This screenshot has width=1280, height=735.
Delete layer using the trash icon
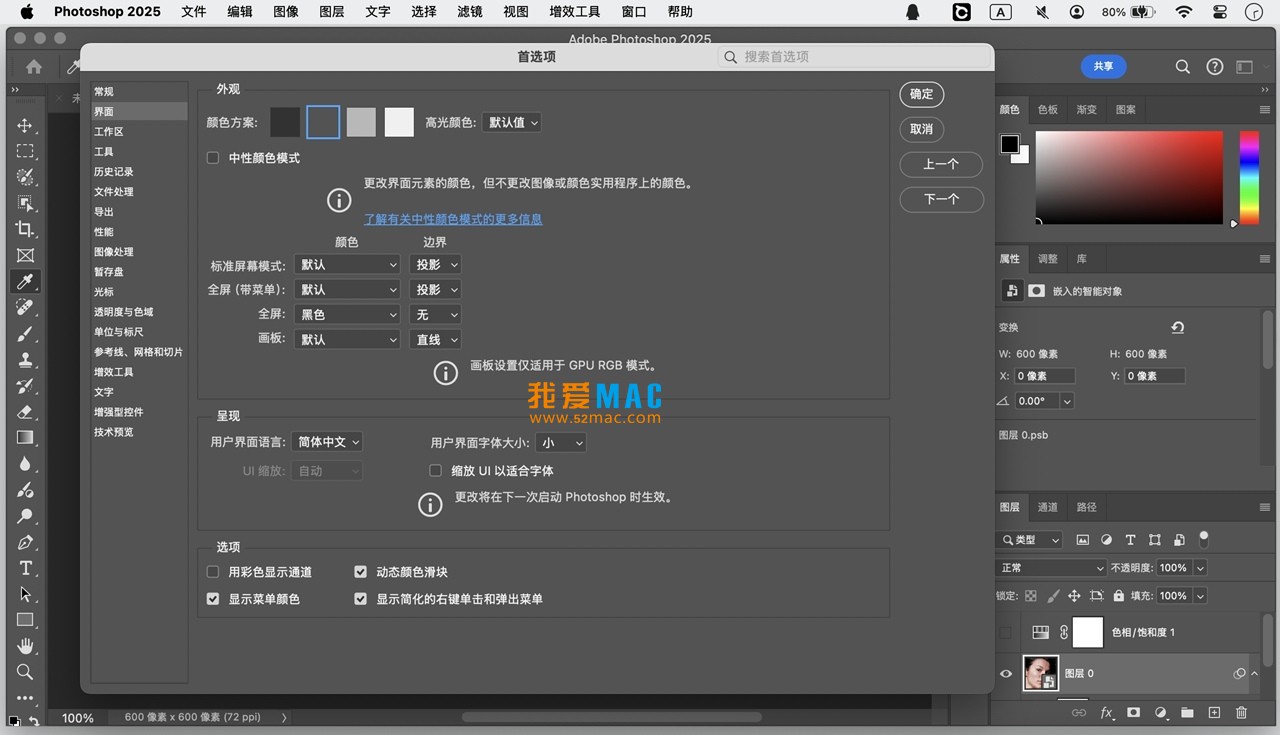point(1241,713)
